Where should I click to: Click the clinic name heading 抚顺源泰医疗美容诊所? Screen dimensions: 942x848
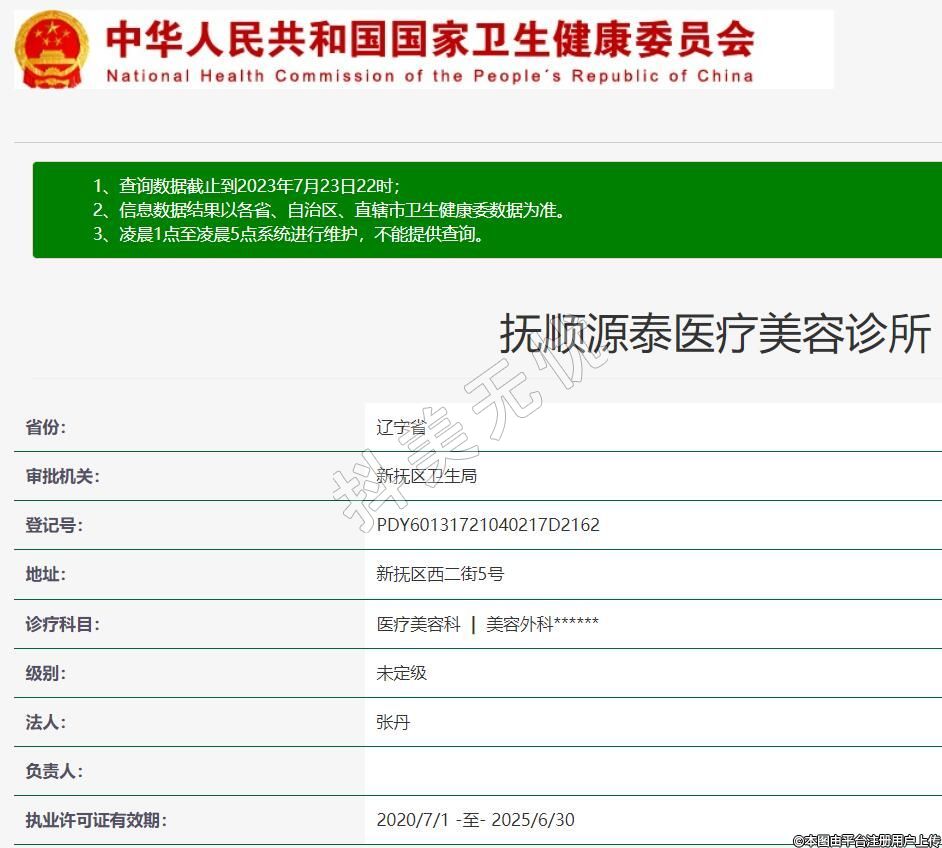(x=715, y=333)
